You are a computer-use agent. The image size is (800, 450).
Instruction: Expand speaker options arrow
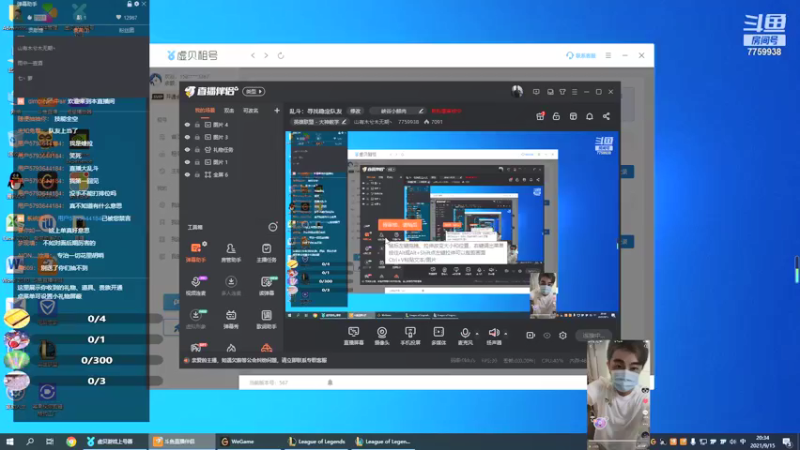click(x=506, y=334)
